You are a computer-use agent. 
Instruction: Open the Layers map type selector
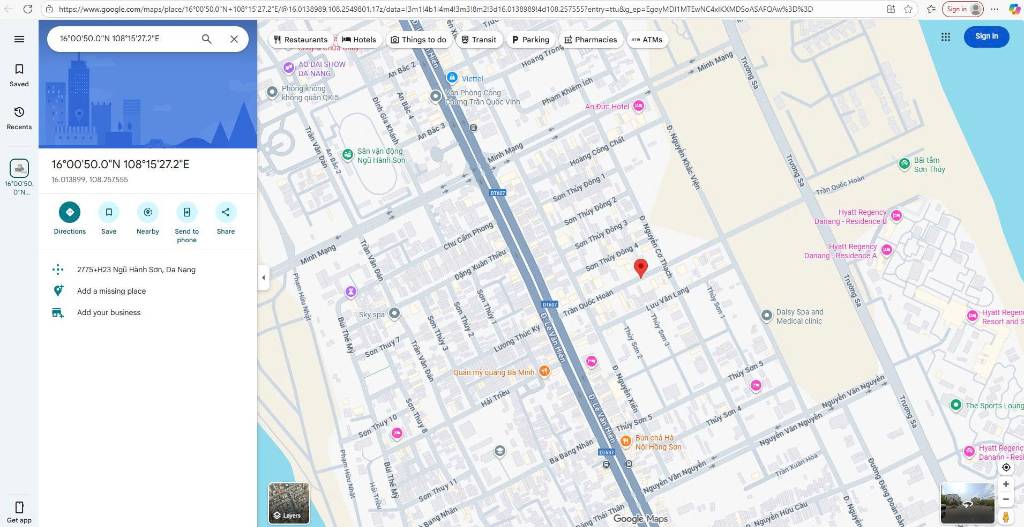[x=287, y=503]
